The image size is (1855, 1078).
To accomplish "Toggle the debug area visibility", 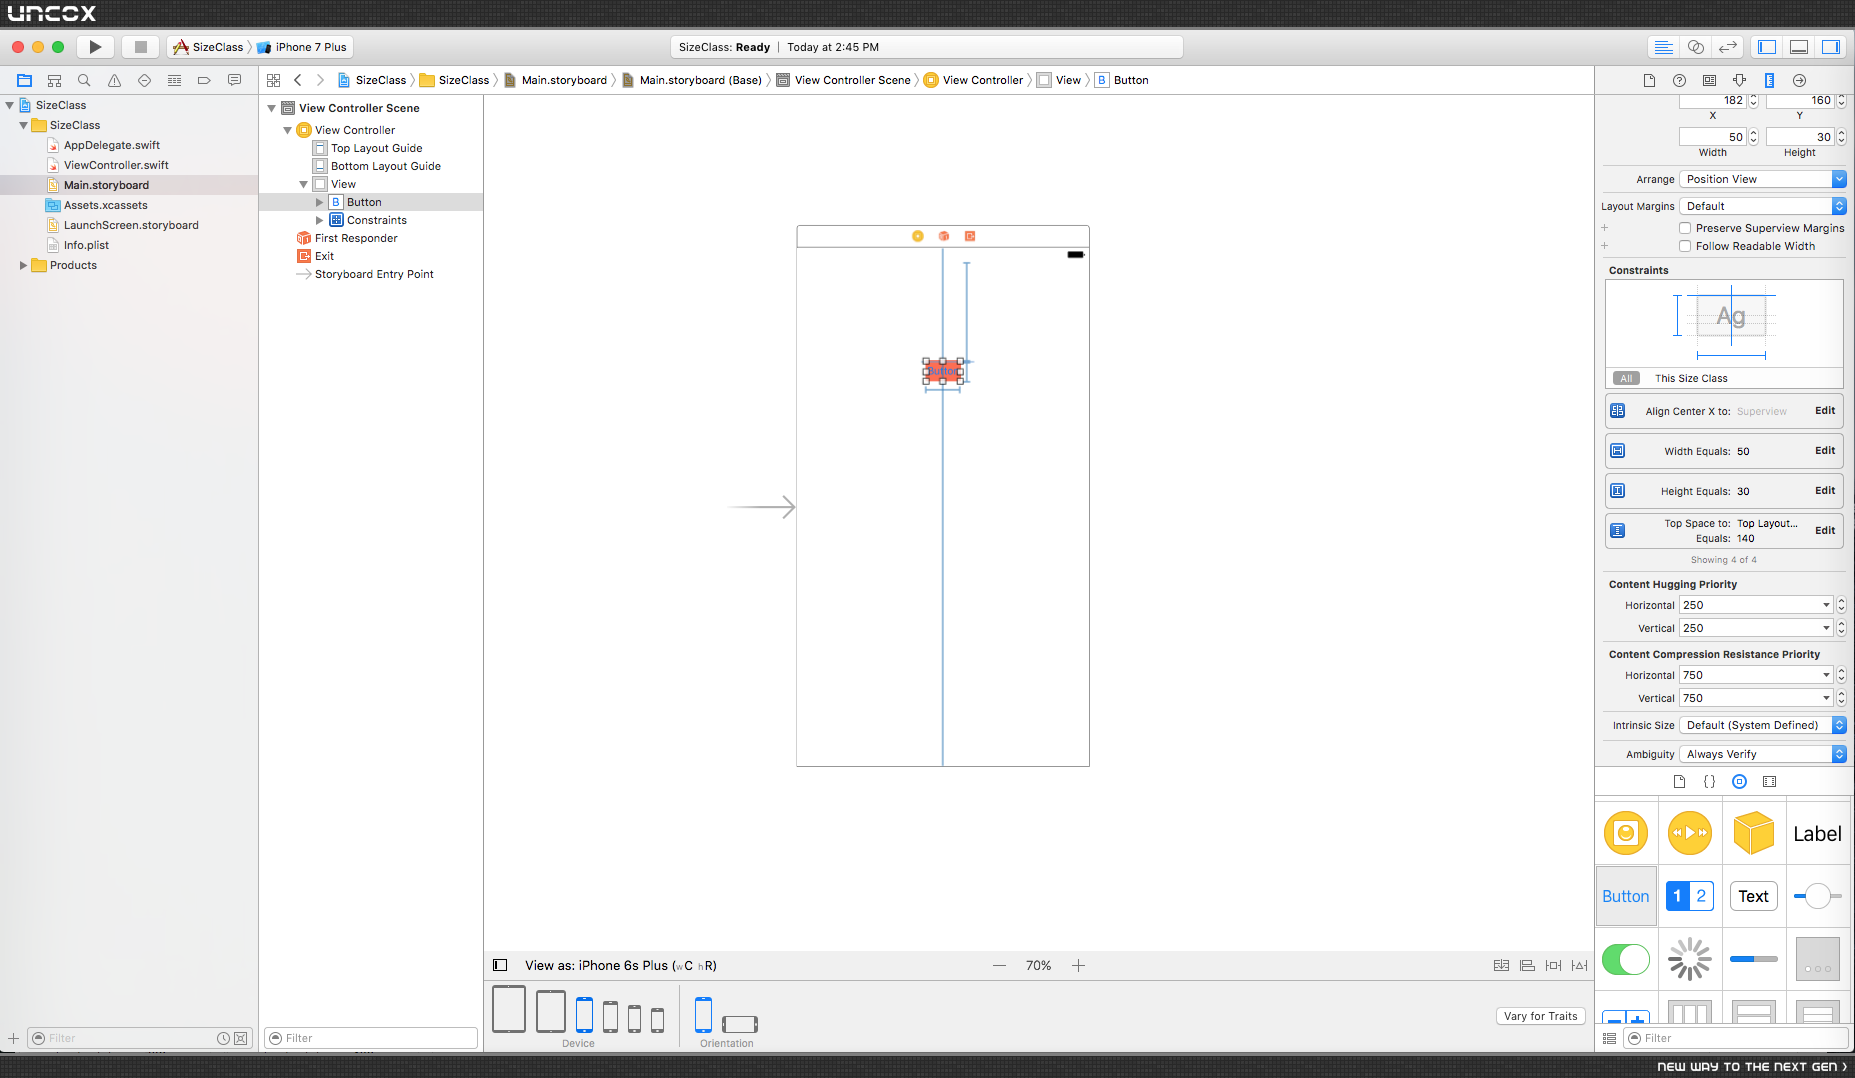I will coord(1799,47).
